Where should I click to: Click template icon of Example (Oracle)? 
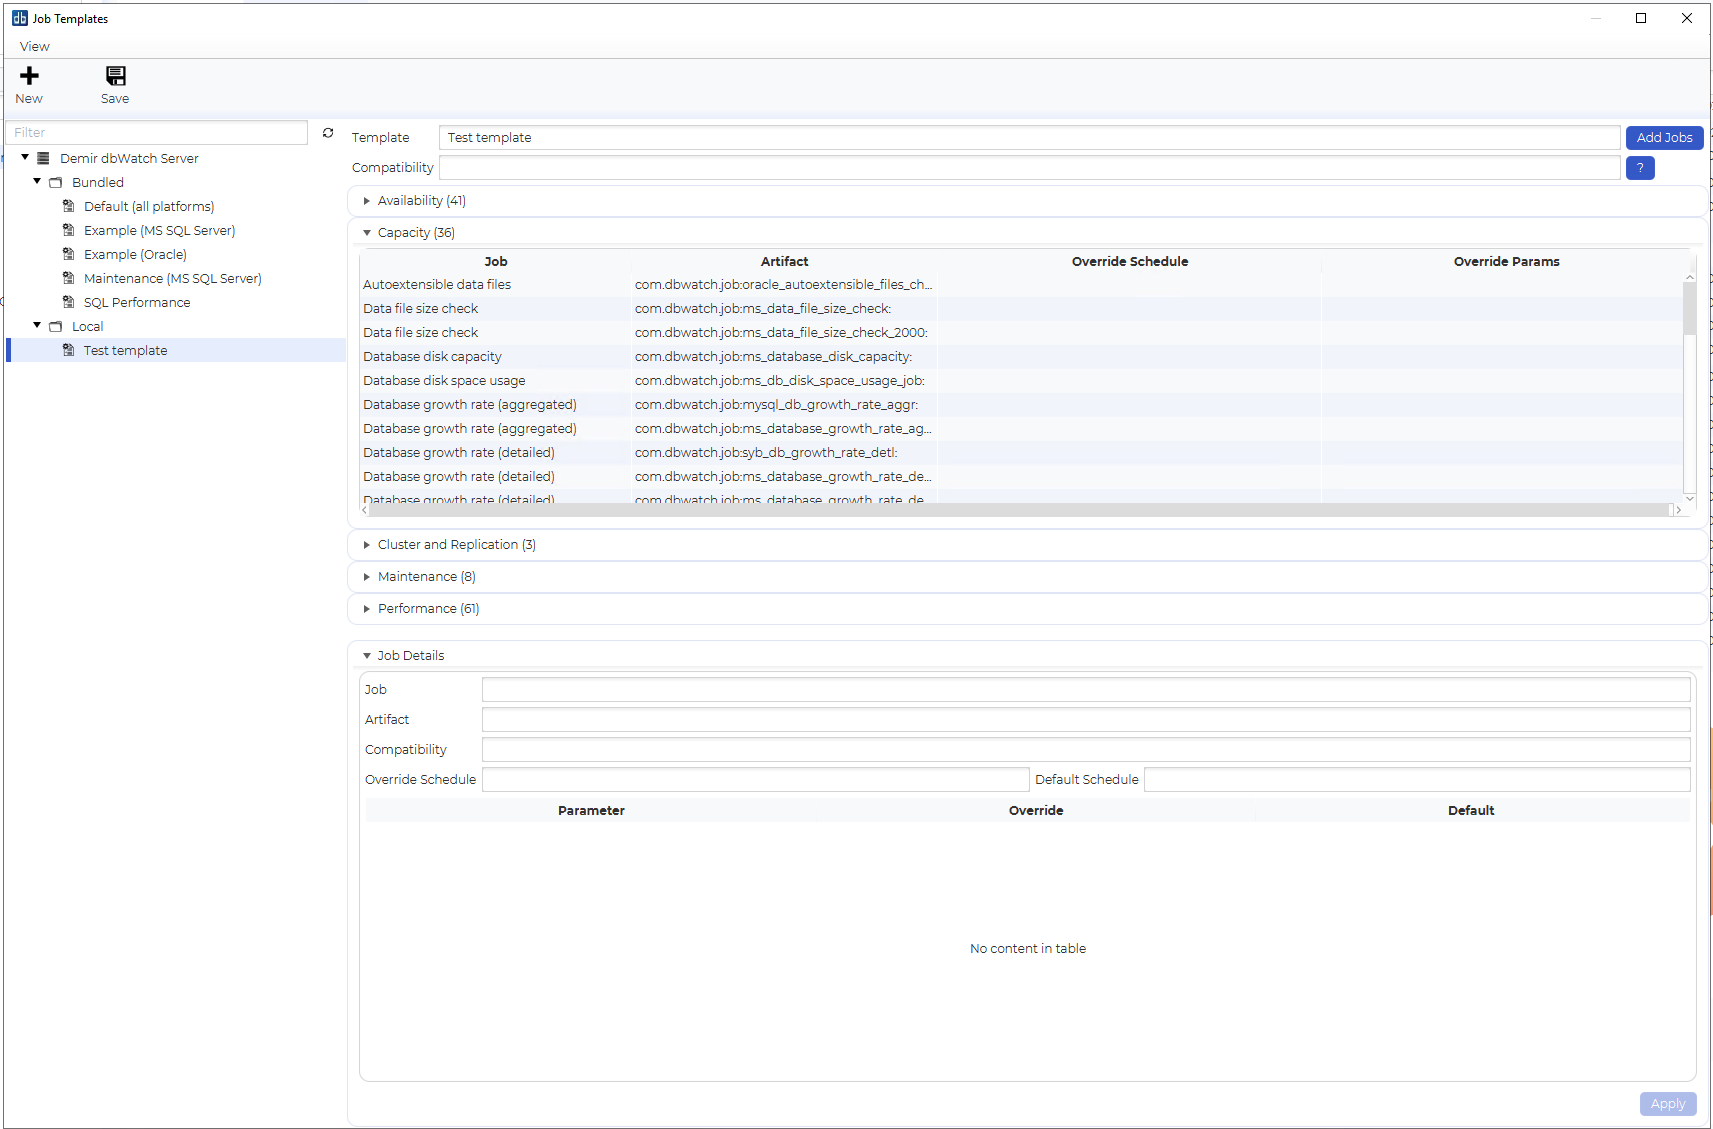coord(69,254)
